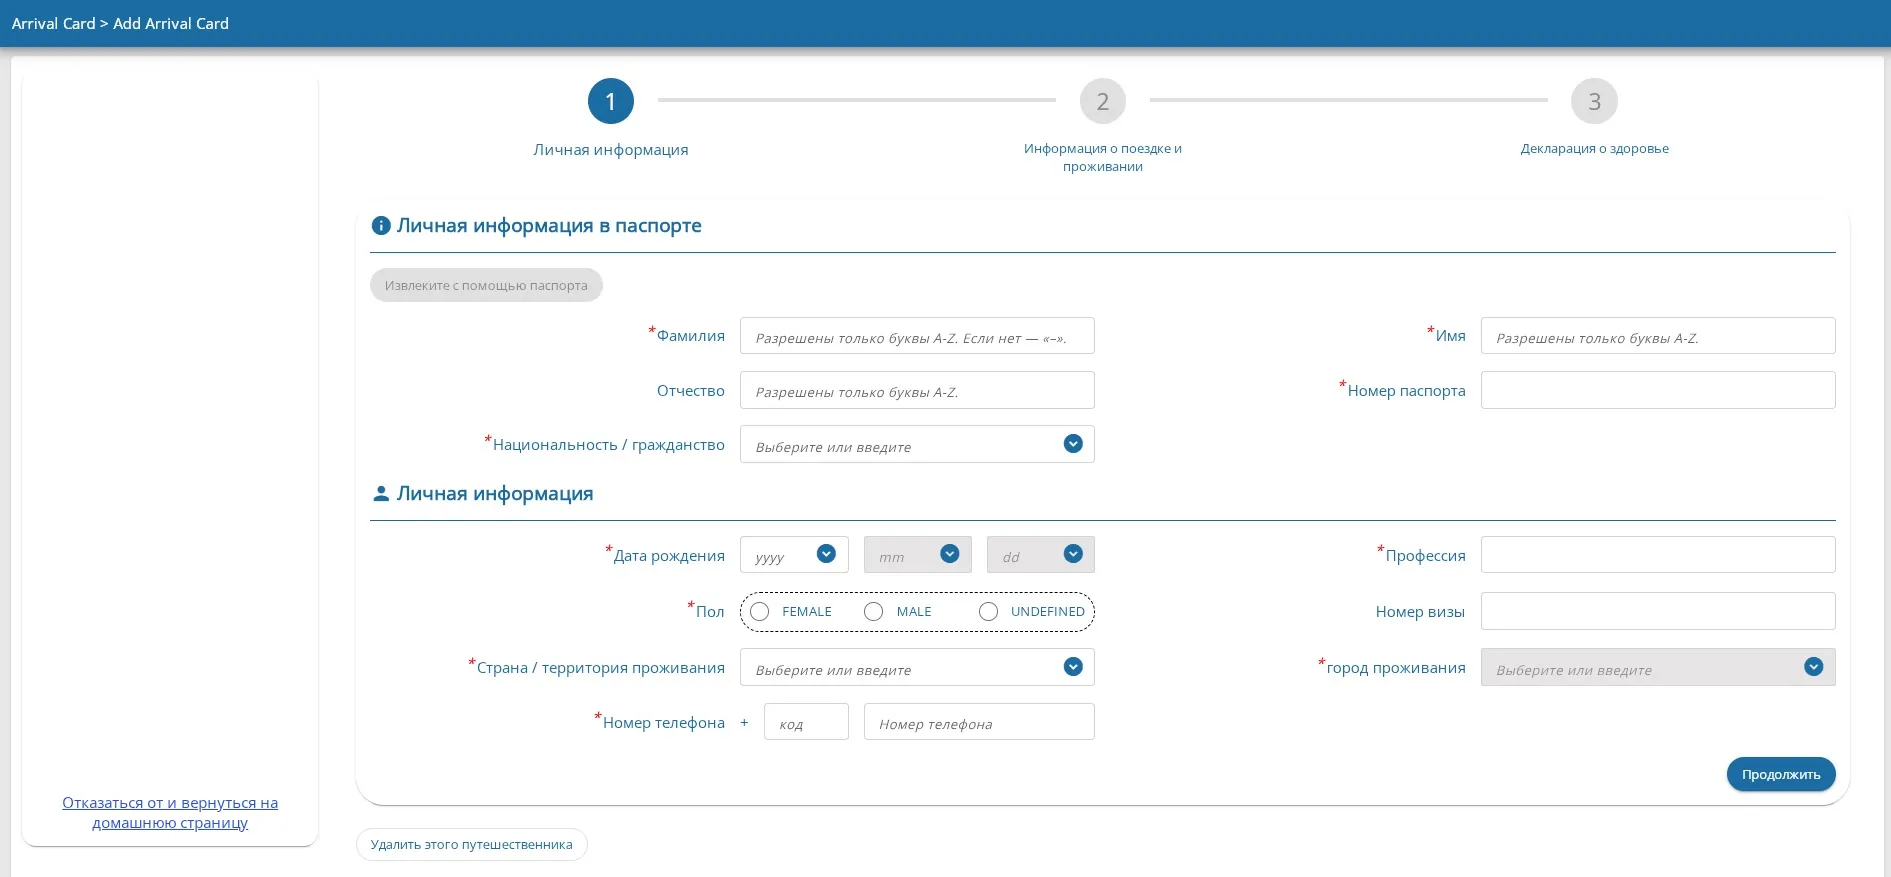Select the UNDEFINED gender option

click(988, 612)
